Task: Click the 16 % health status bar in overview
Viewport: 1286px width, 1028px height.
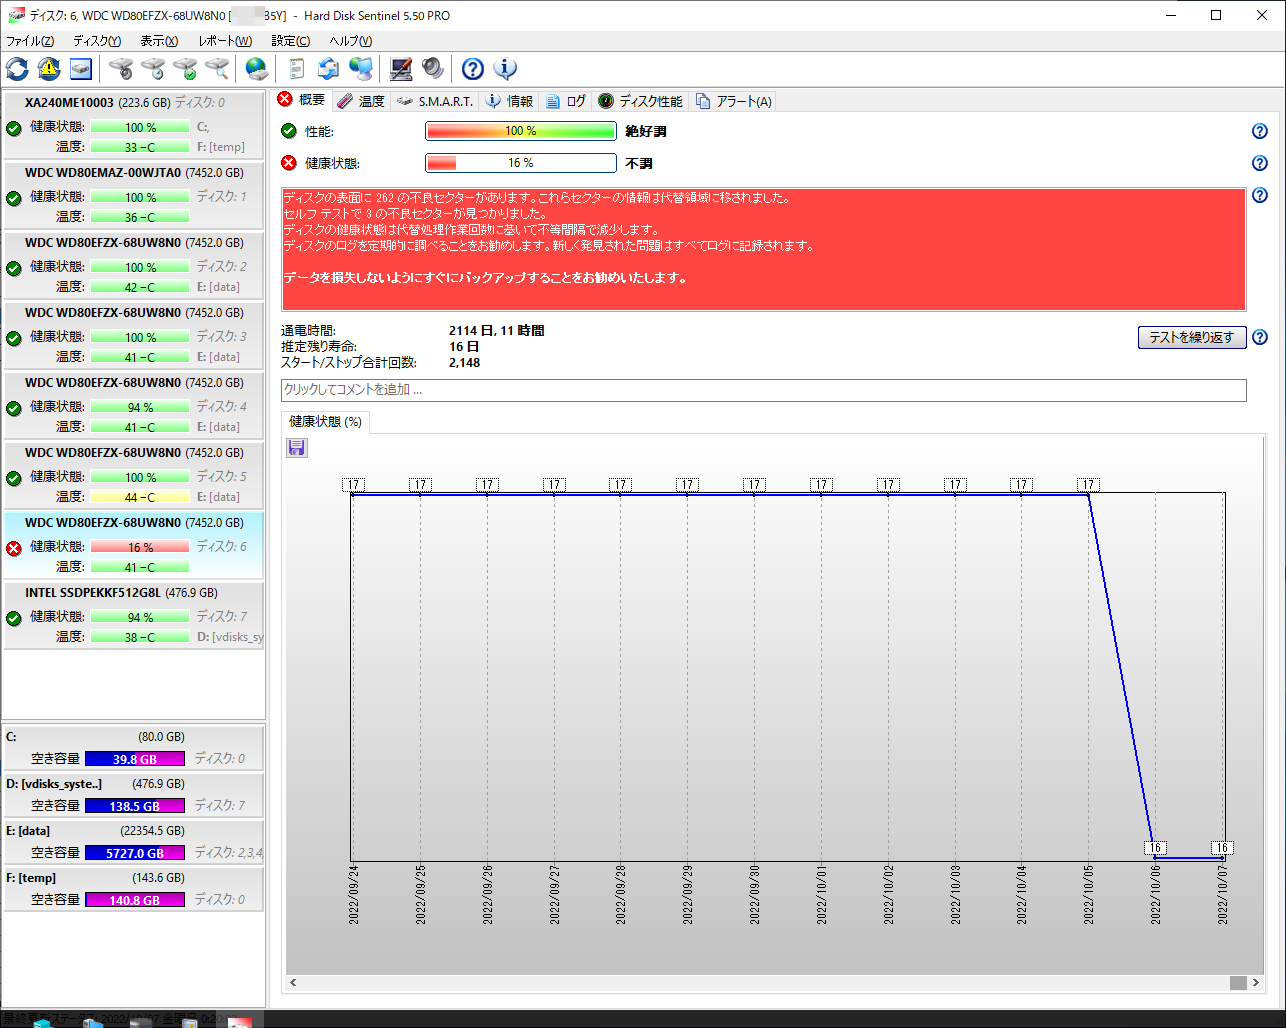Action: click(520, 163)
